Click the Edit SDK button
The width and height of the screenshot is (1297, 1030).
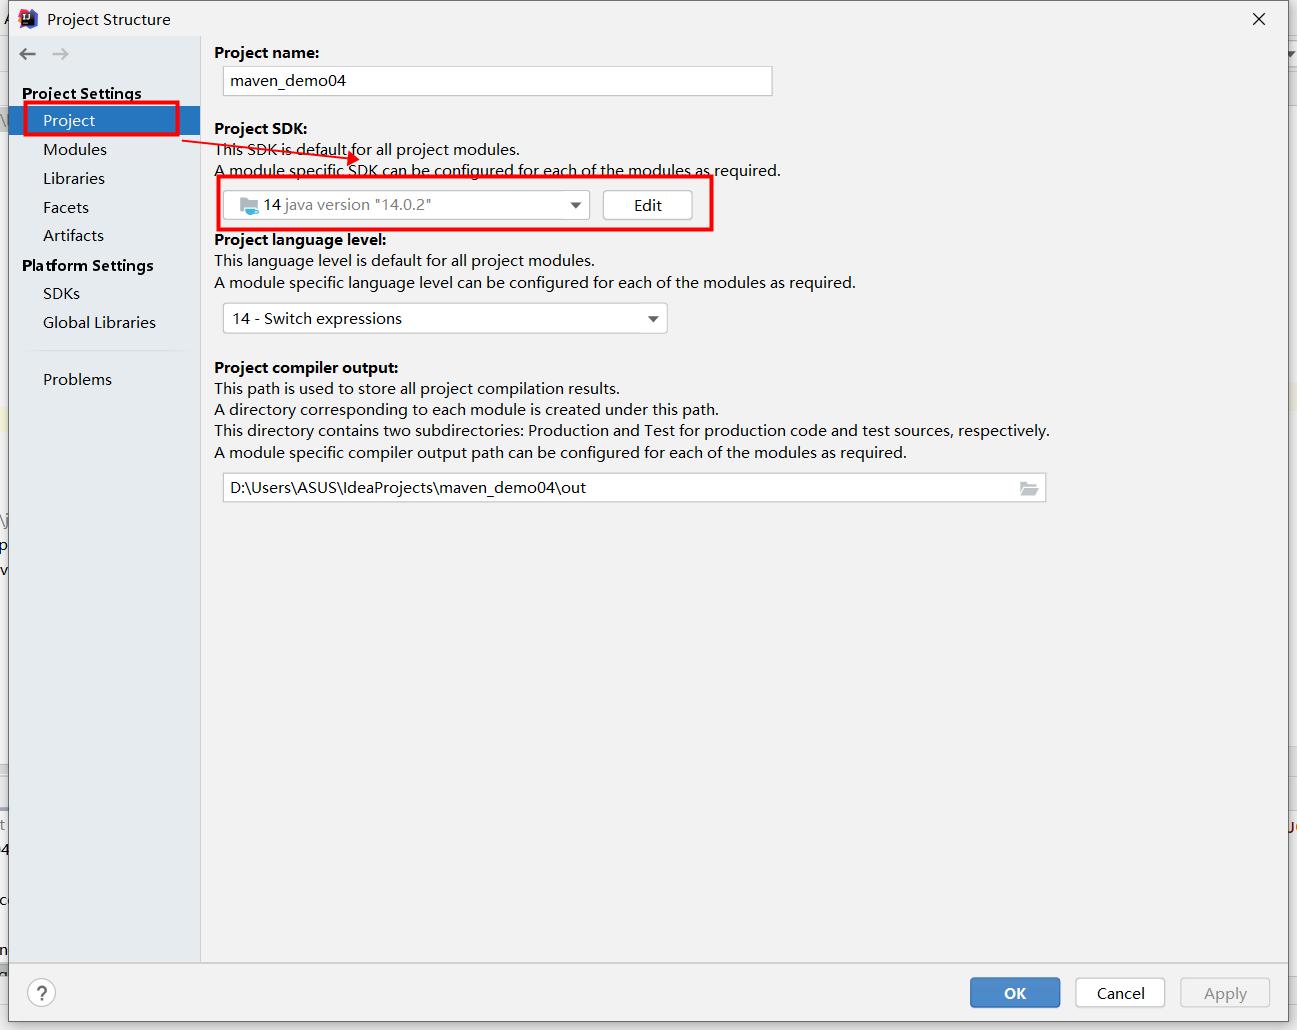pyautogui.click(x=648, y=205)
